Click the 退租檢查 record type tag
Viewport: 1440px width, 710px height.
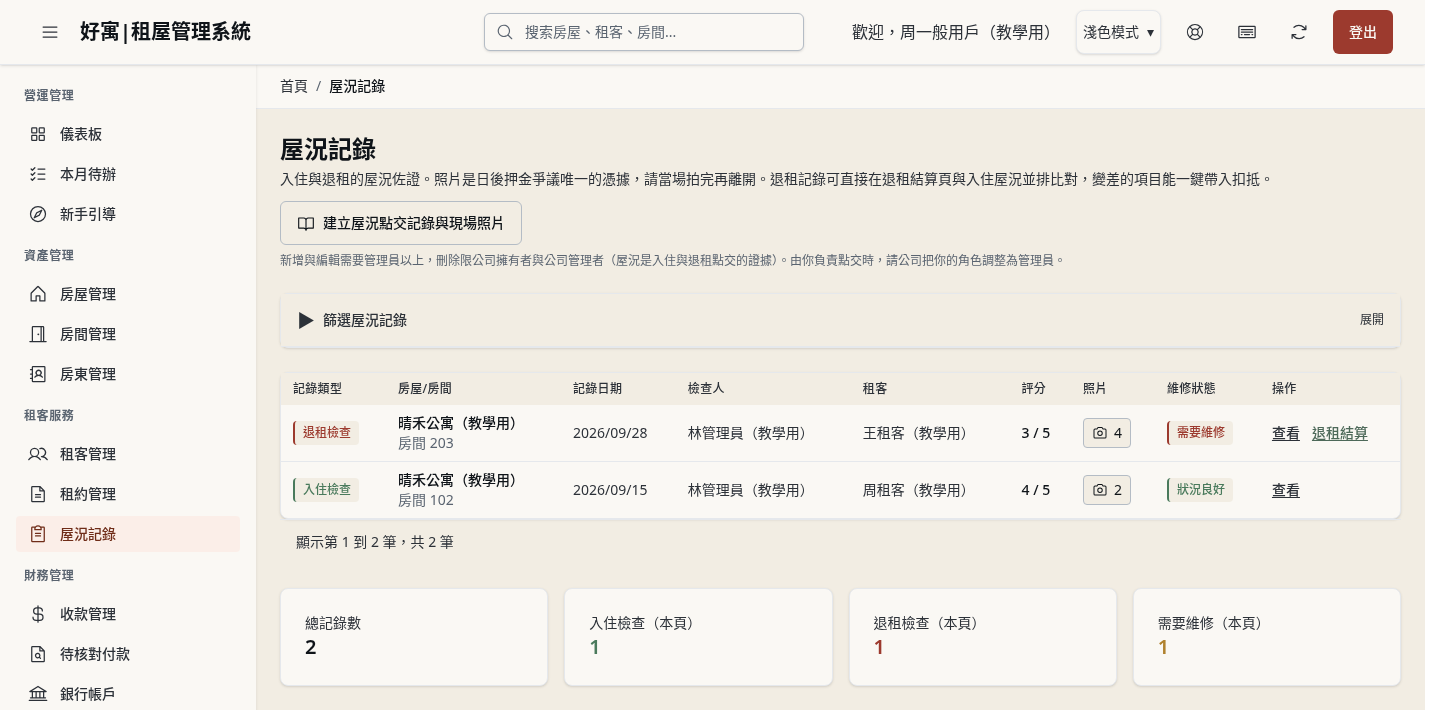click(x=326, y=433)
